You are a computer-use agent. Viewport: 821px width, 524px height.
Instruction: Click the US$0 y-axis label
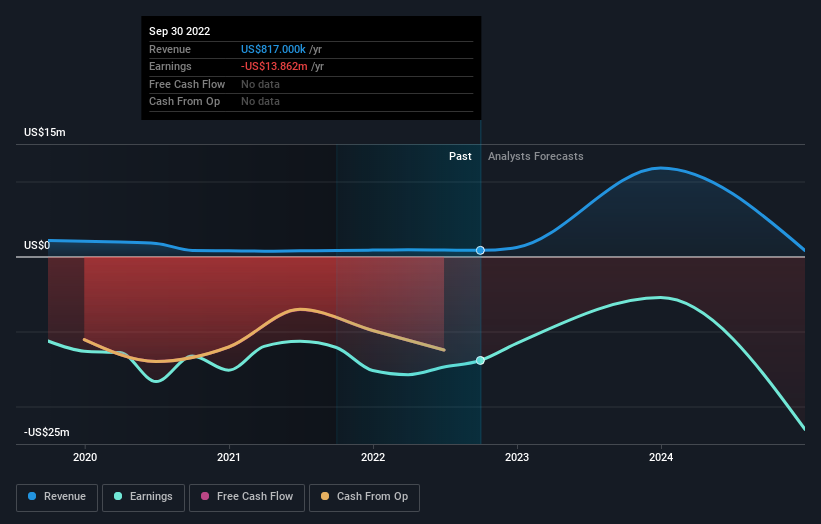click(37, 246)
